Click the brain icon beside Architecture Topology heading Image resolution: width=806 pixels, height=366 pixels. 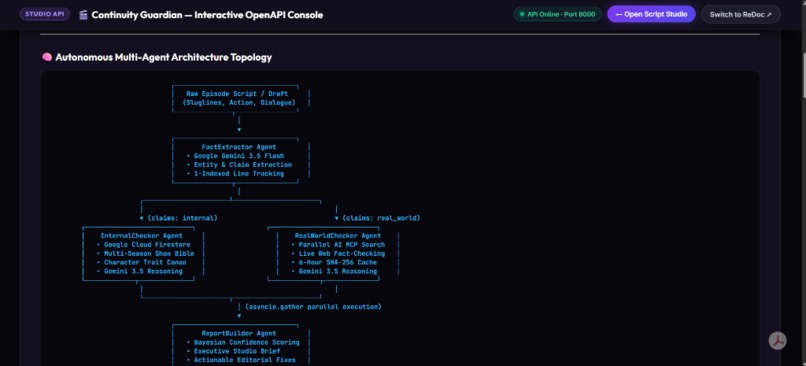[x=47, y=57]
